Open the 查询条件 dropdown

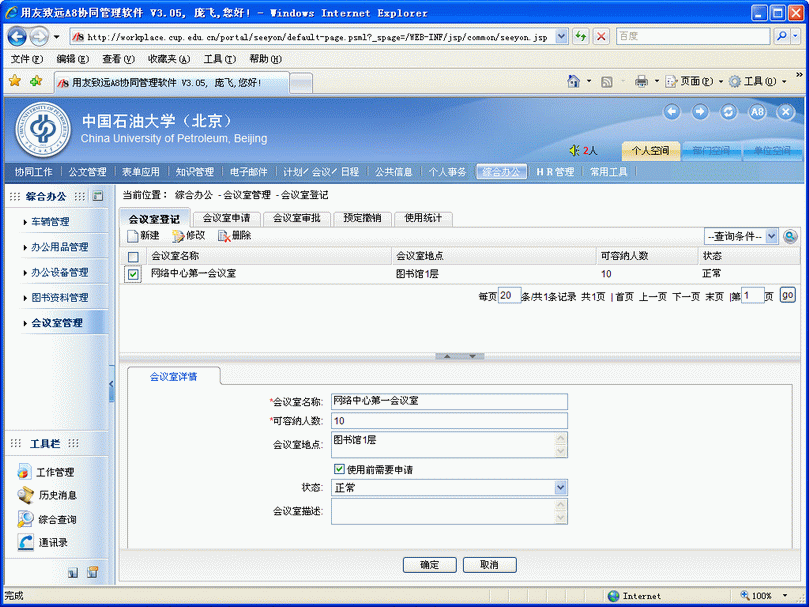[x=741, y=236]
